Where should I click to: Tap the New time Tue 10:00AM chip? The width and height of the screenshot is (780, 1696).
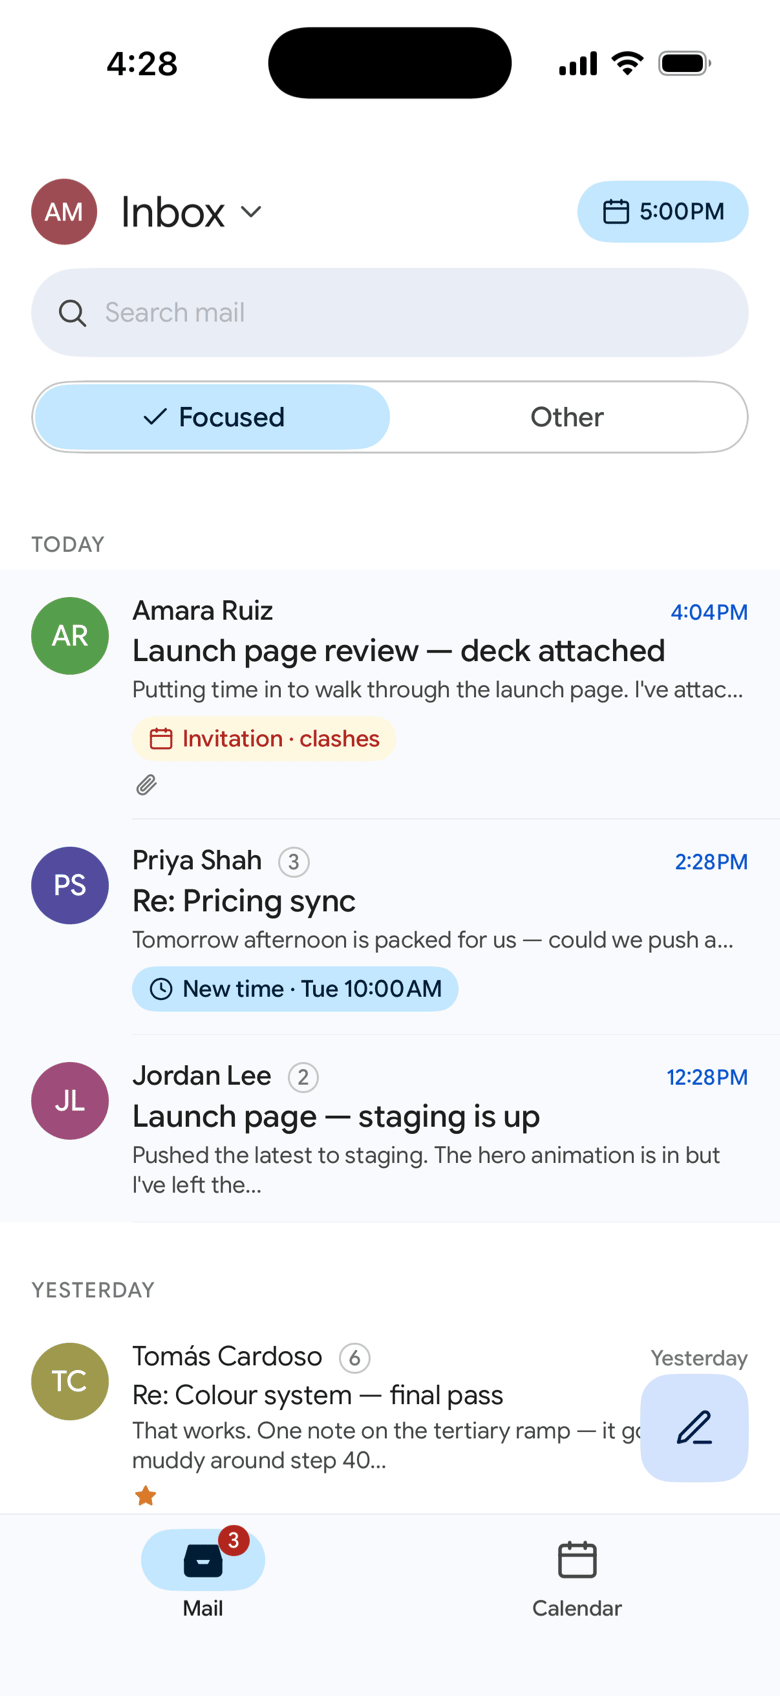pos(295,989)
